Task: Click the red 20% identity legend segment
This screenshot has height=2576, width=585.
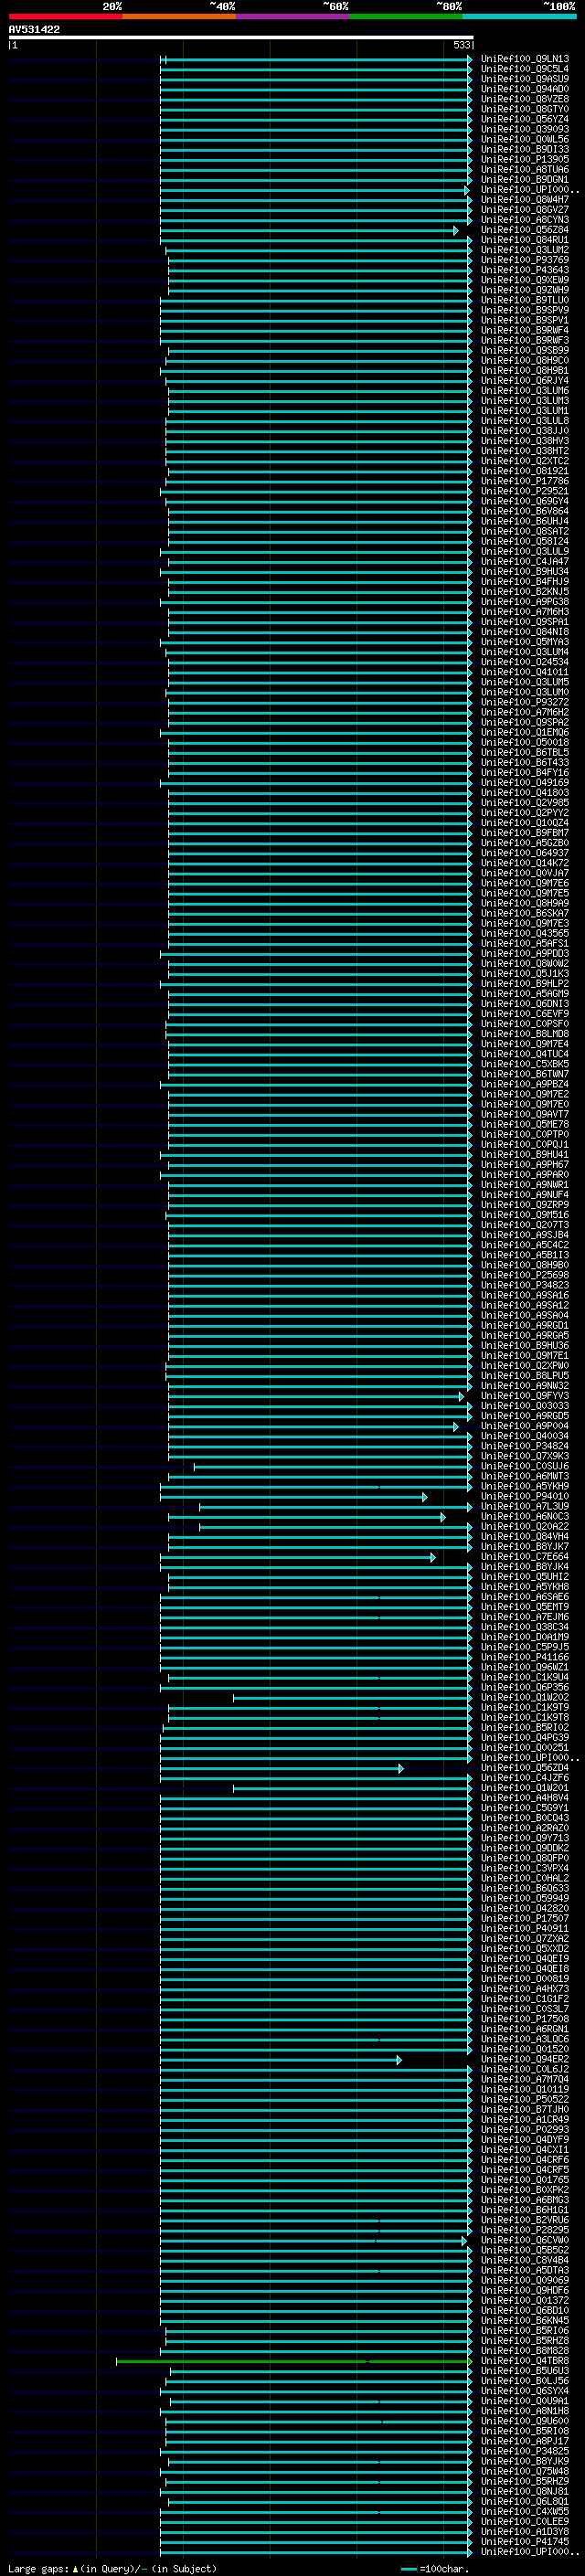Action: click(x=65, y=16)
